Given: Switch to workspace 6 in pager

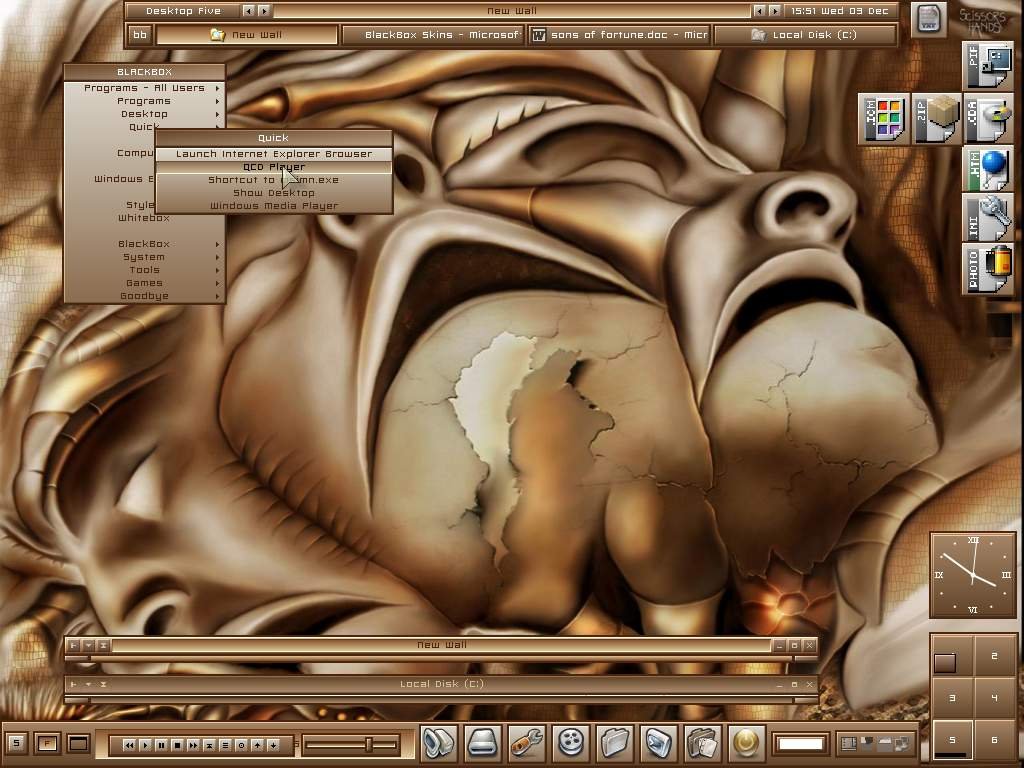Looking at the screenshot, I should point(994,740).
